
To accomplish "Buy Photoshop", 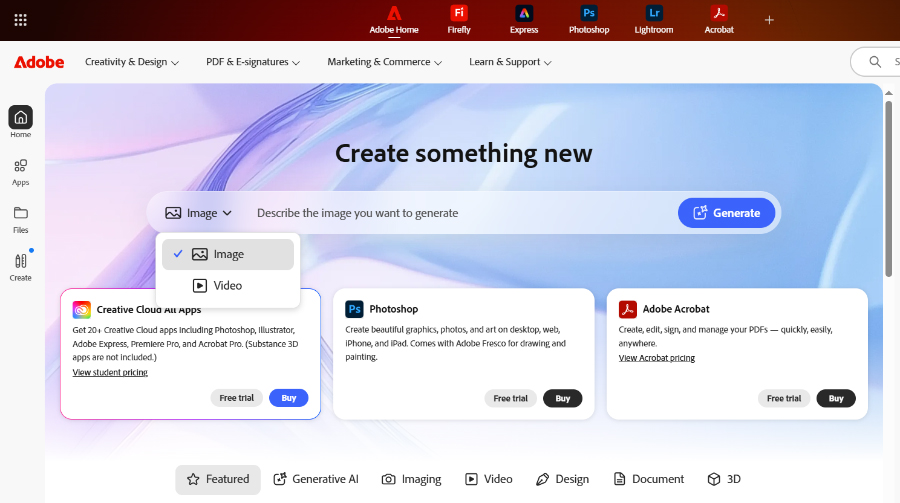I will point(562,398).
